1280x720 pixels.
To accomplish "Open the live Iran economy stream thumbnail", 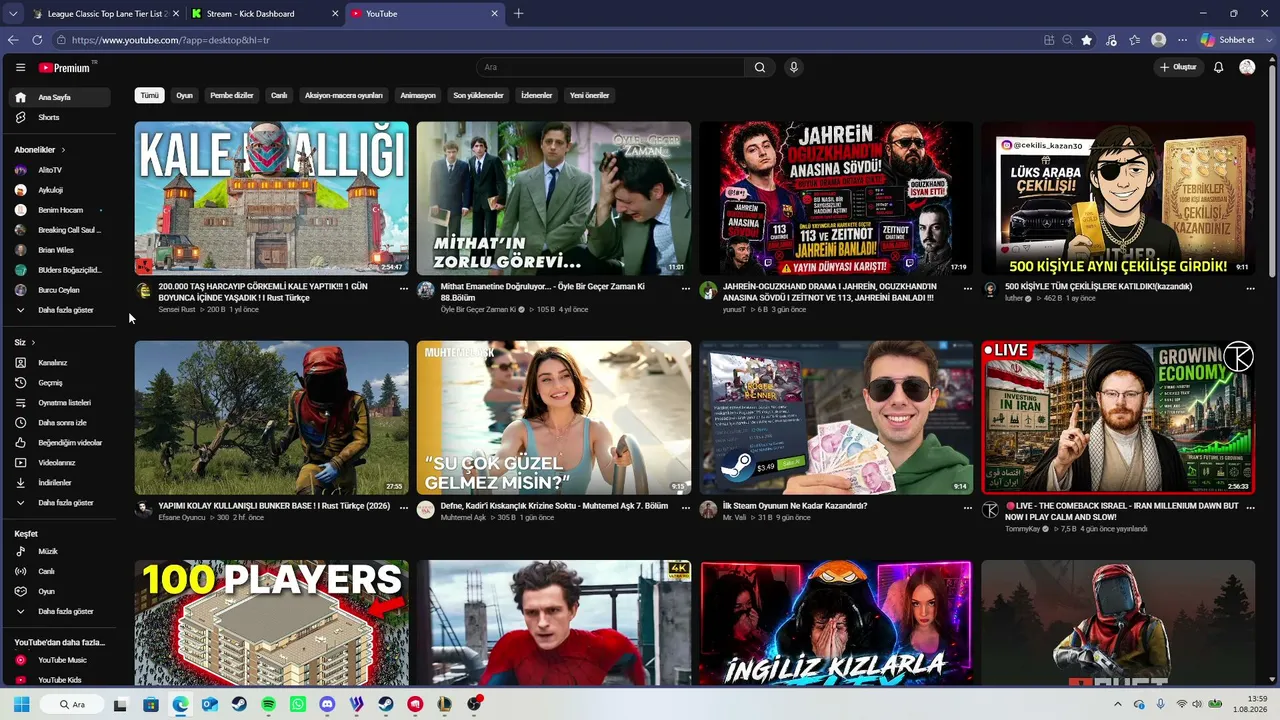I will [1118, 418].
